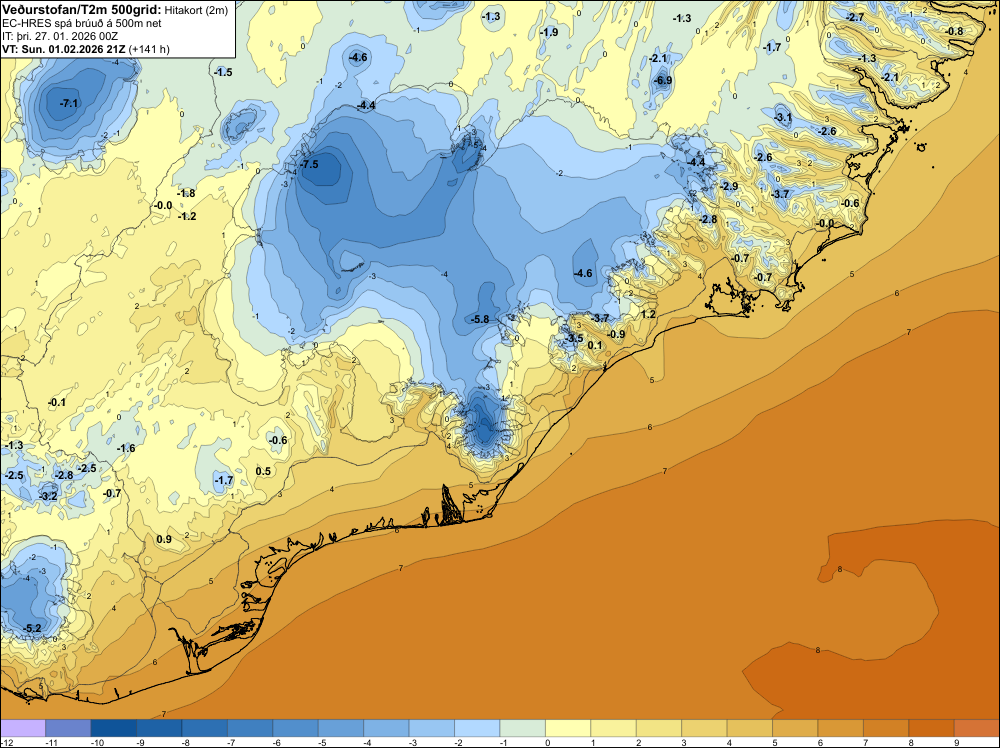Click the legend tick label '-12'
1000x748 pixels.
pos(6,742)
